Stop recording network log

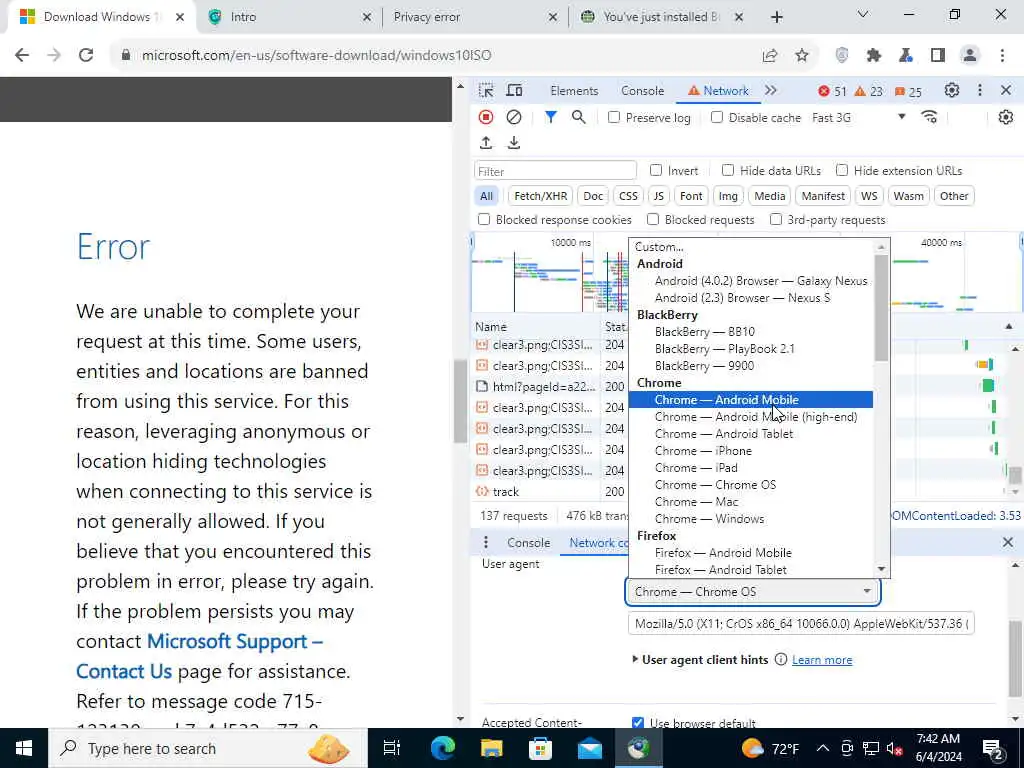pyautogui.click(x=486, y=117)
